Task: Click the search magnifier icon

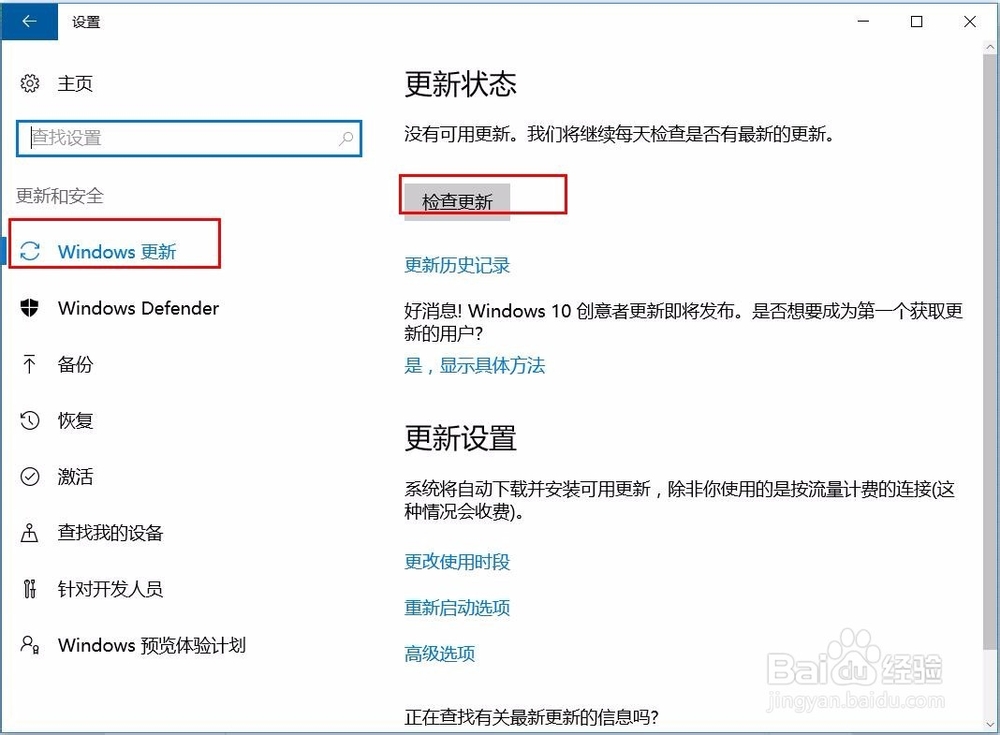Action: [x=346, y=138]
